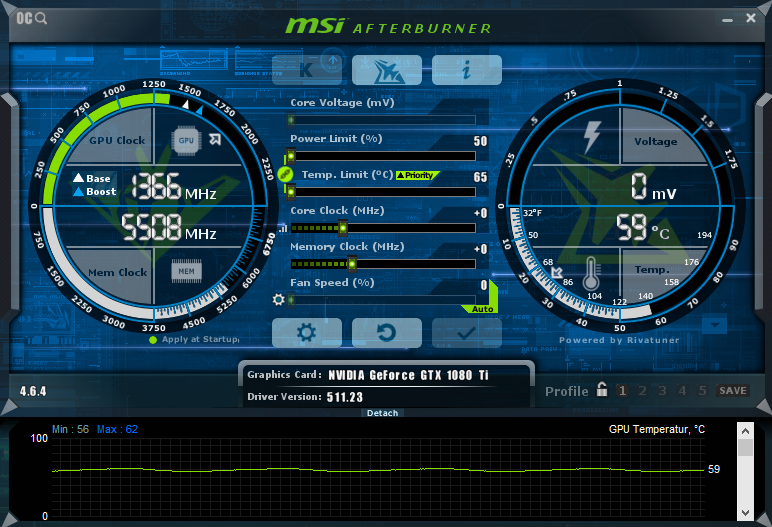Viewport: 772px width, 527px height.
Task: Click Powered by Rivatuner text
Action: pos(619,340)
